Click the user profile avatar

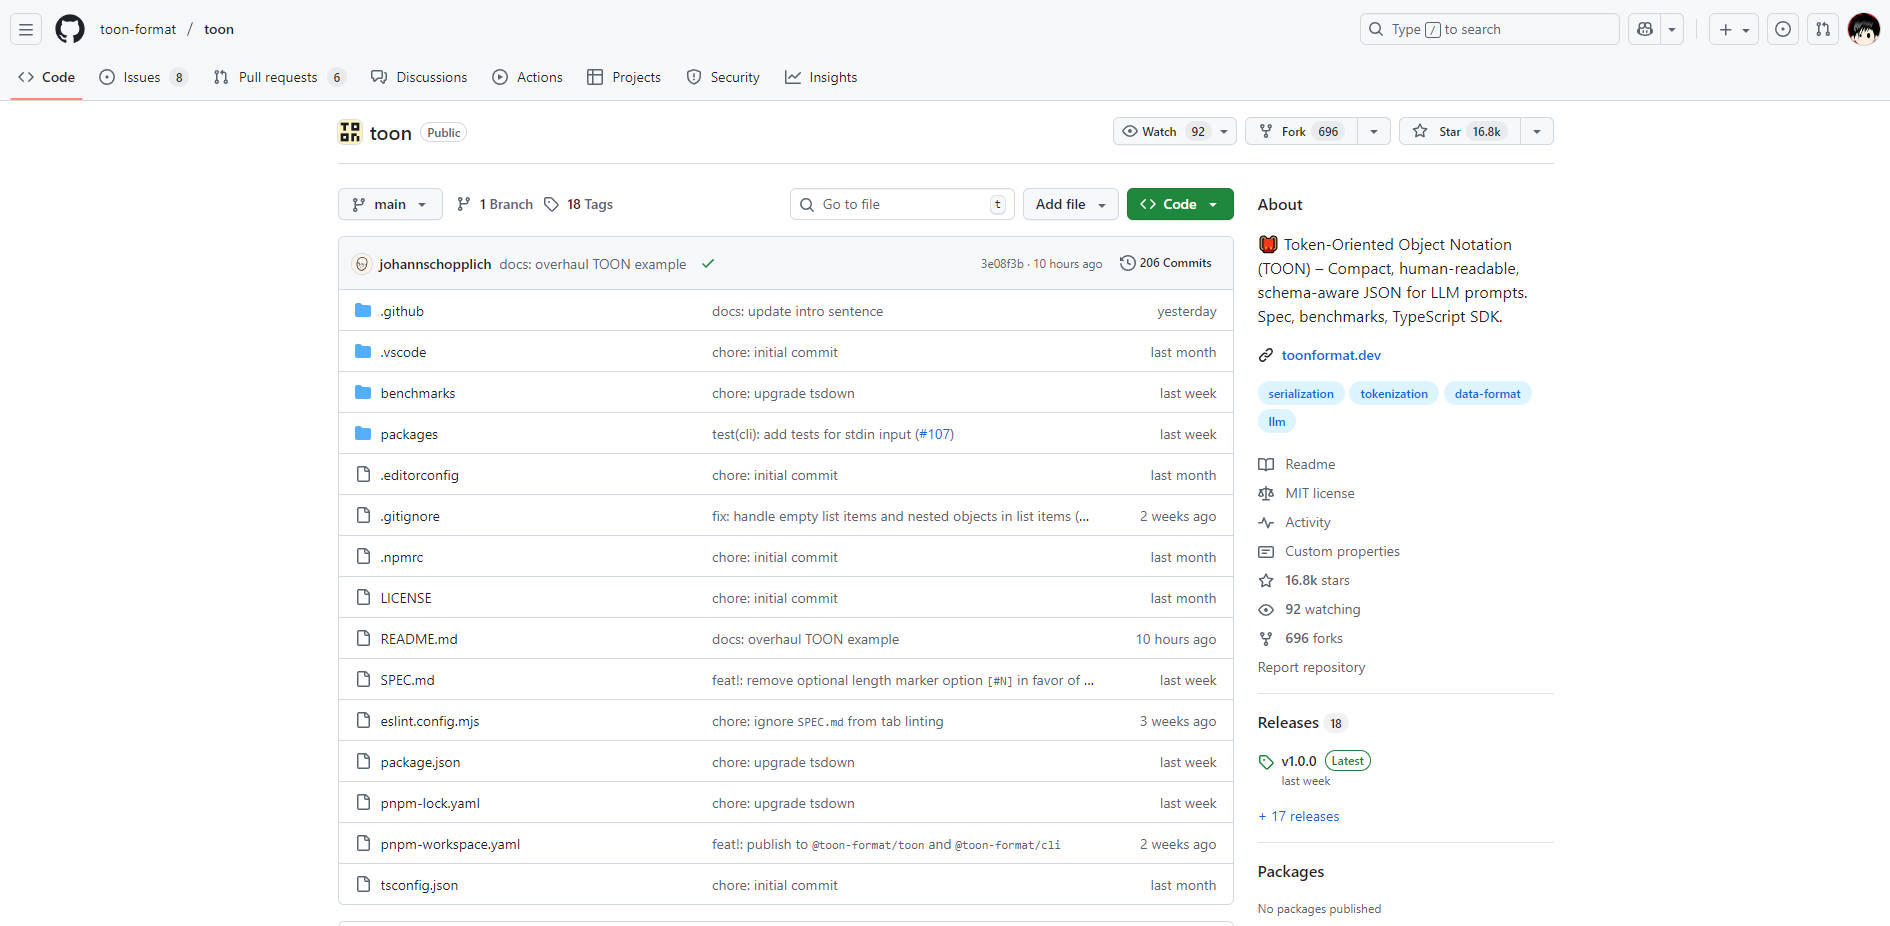1863,29
